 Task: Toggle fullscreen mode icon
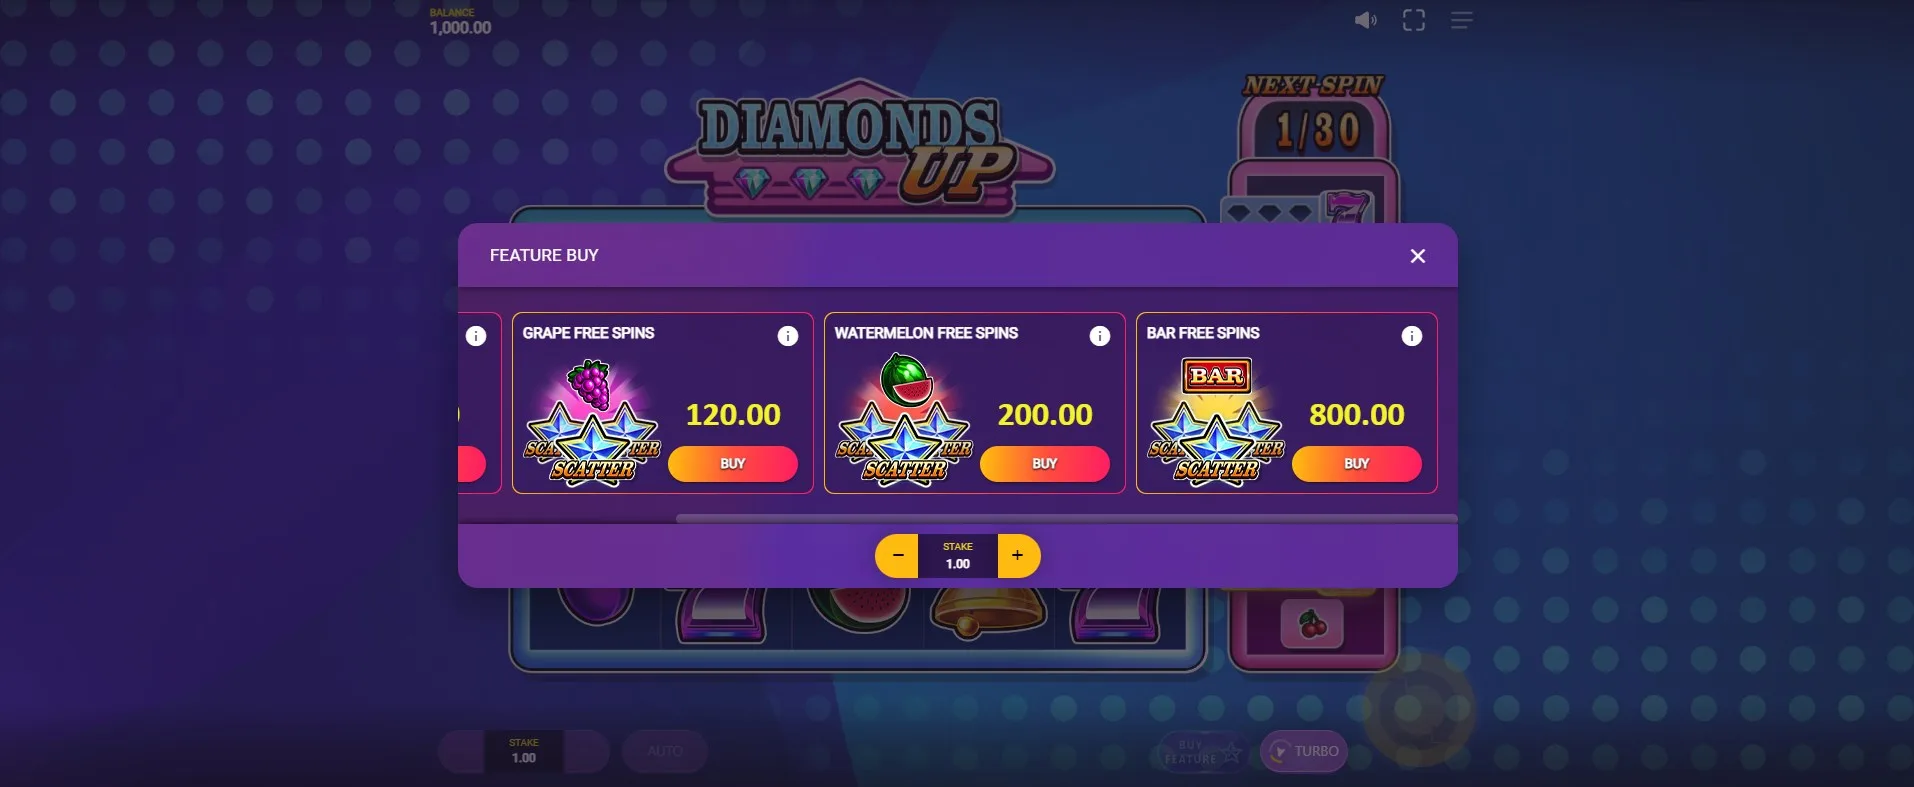point(1413,20)
